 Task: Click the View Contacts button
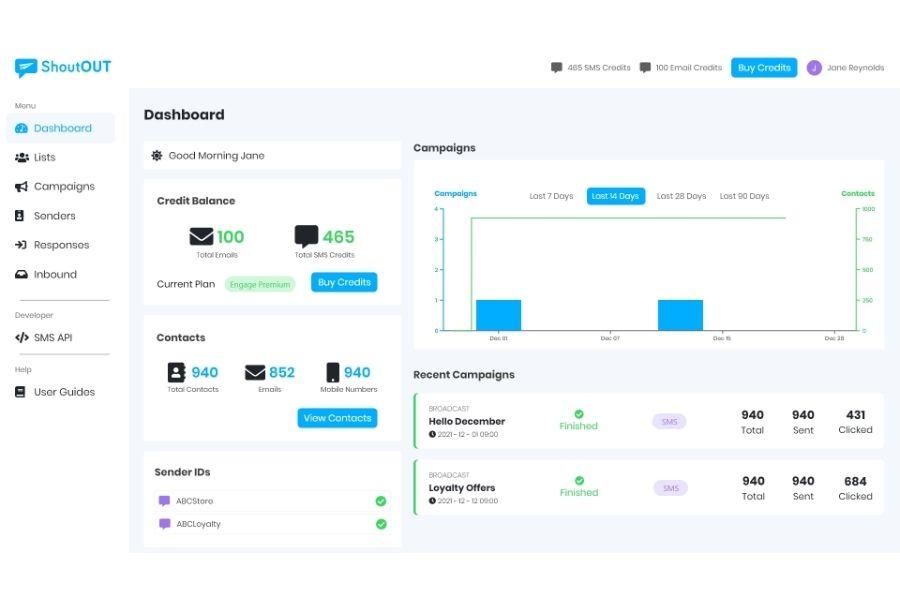coord(337,418)
